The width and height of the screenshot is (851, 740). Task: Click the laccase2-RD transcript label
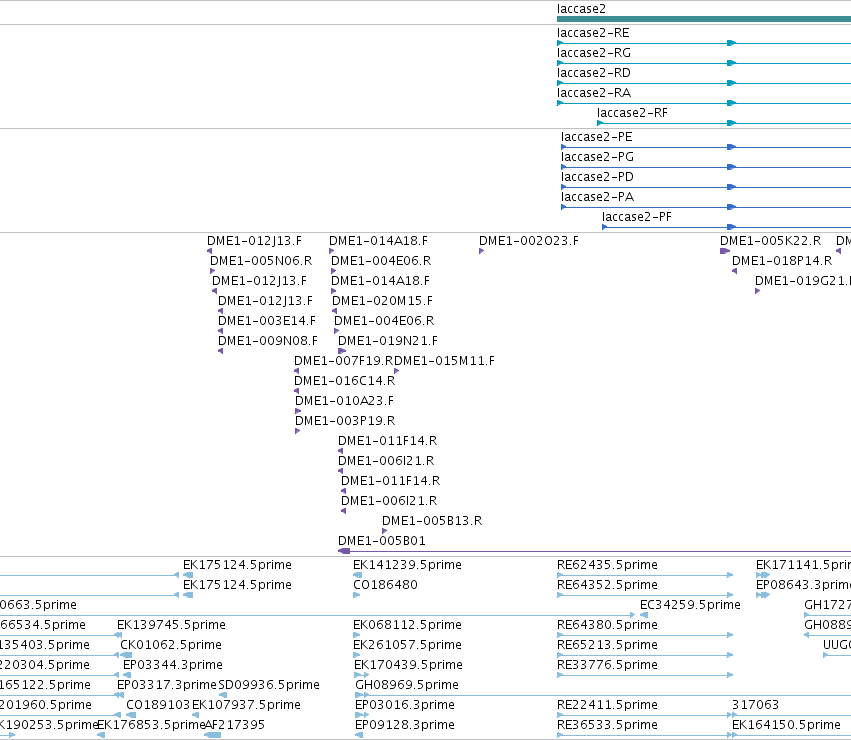594,73
